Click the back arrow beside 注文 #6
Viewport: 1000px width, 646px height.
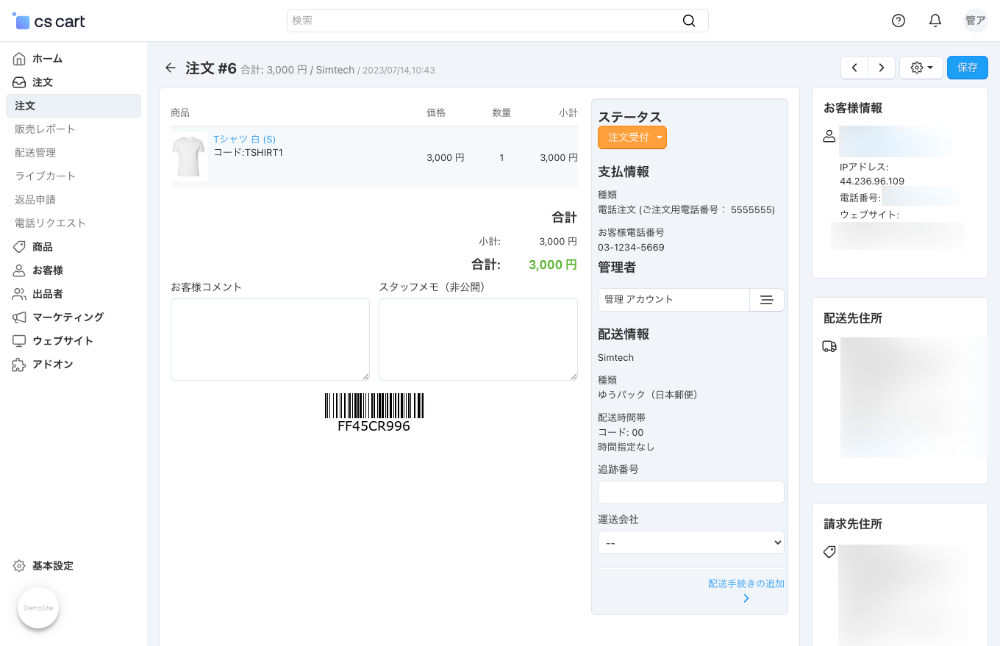(170, 68)
